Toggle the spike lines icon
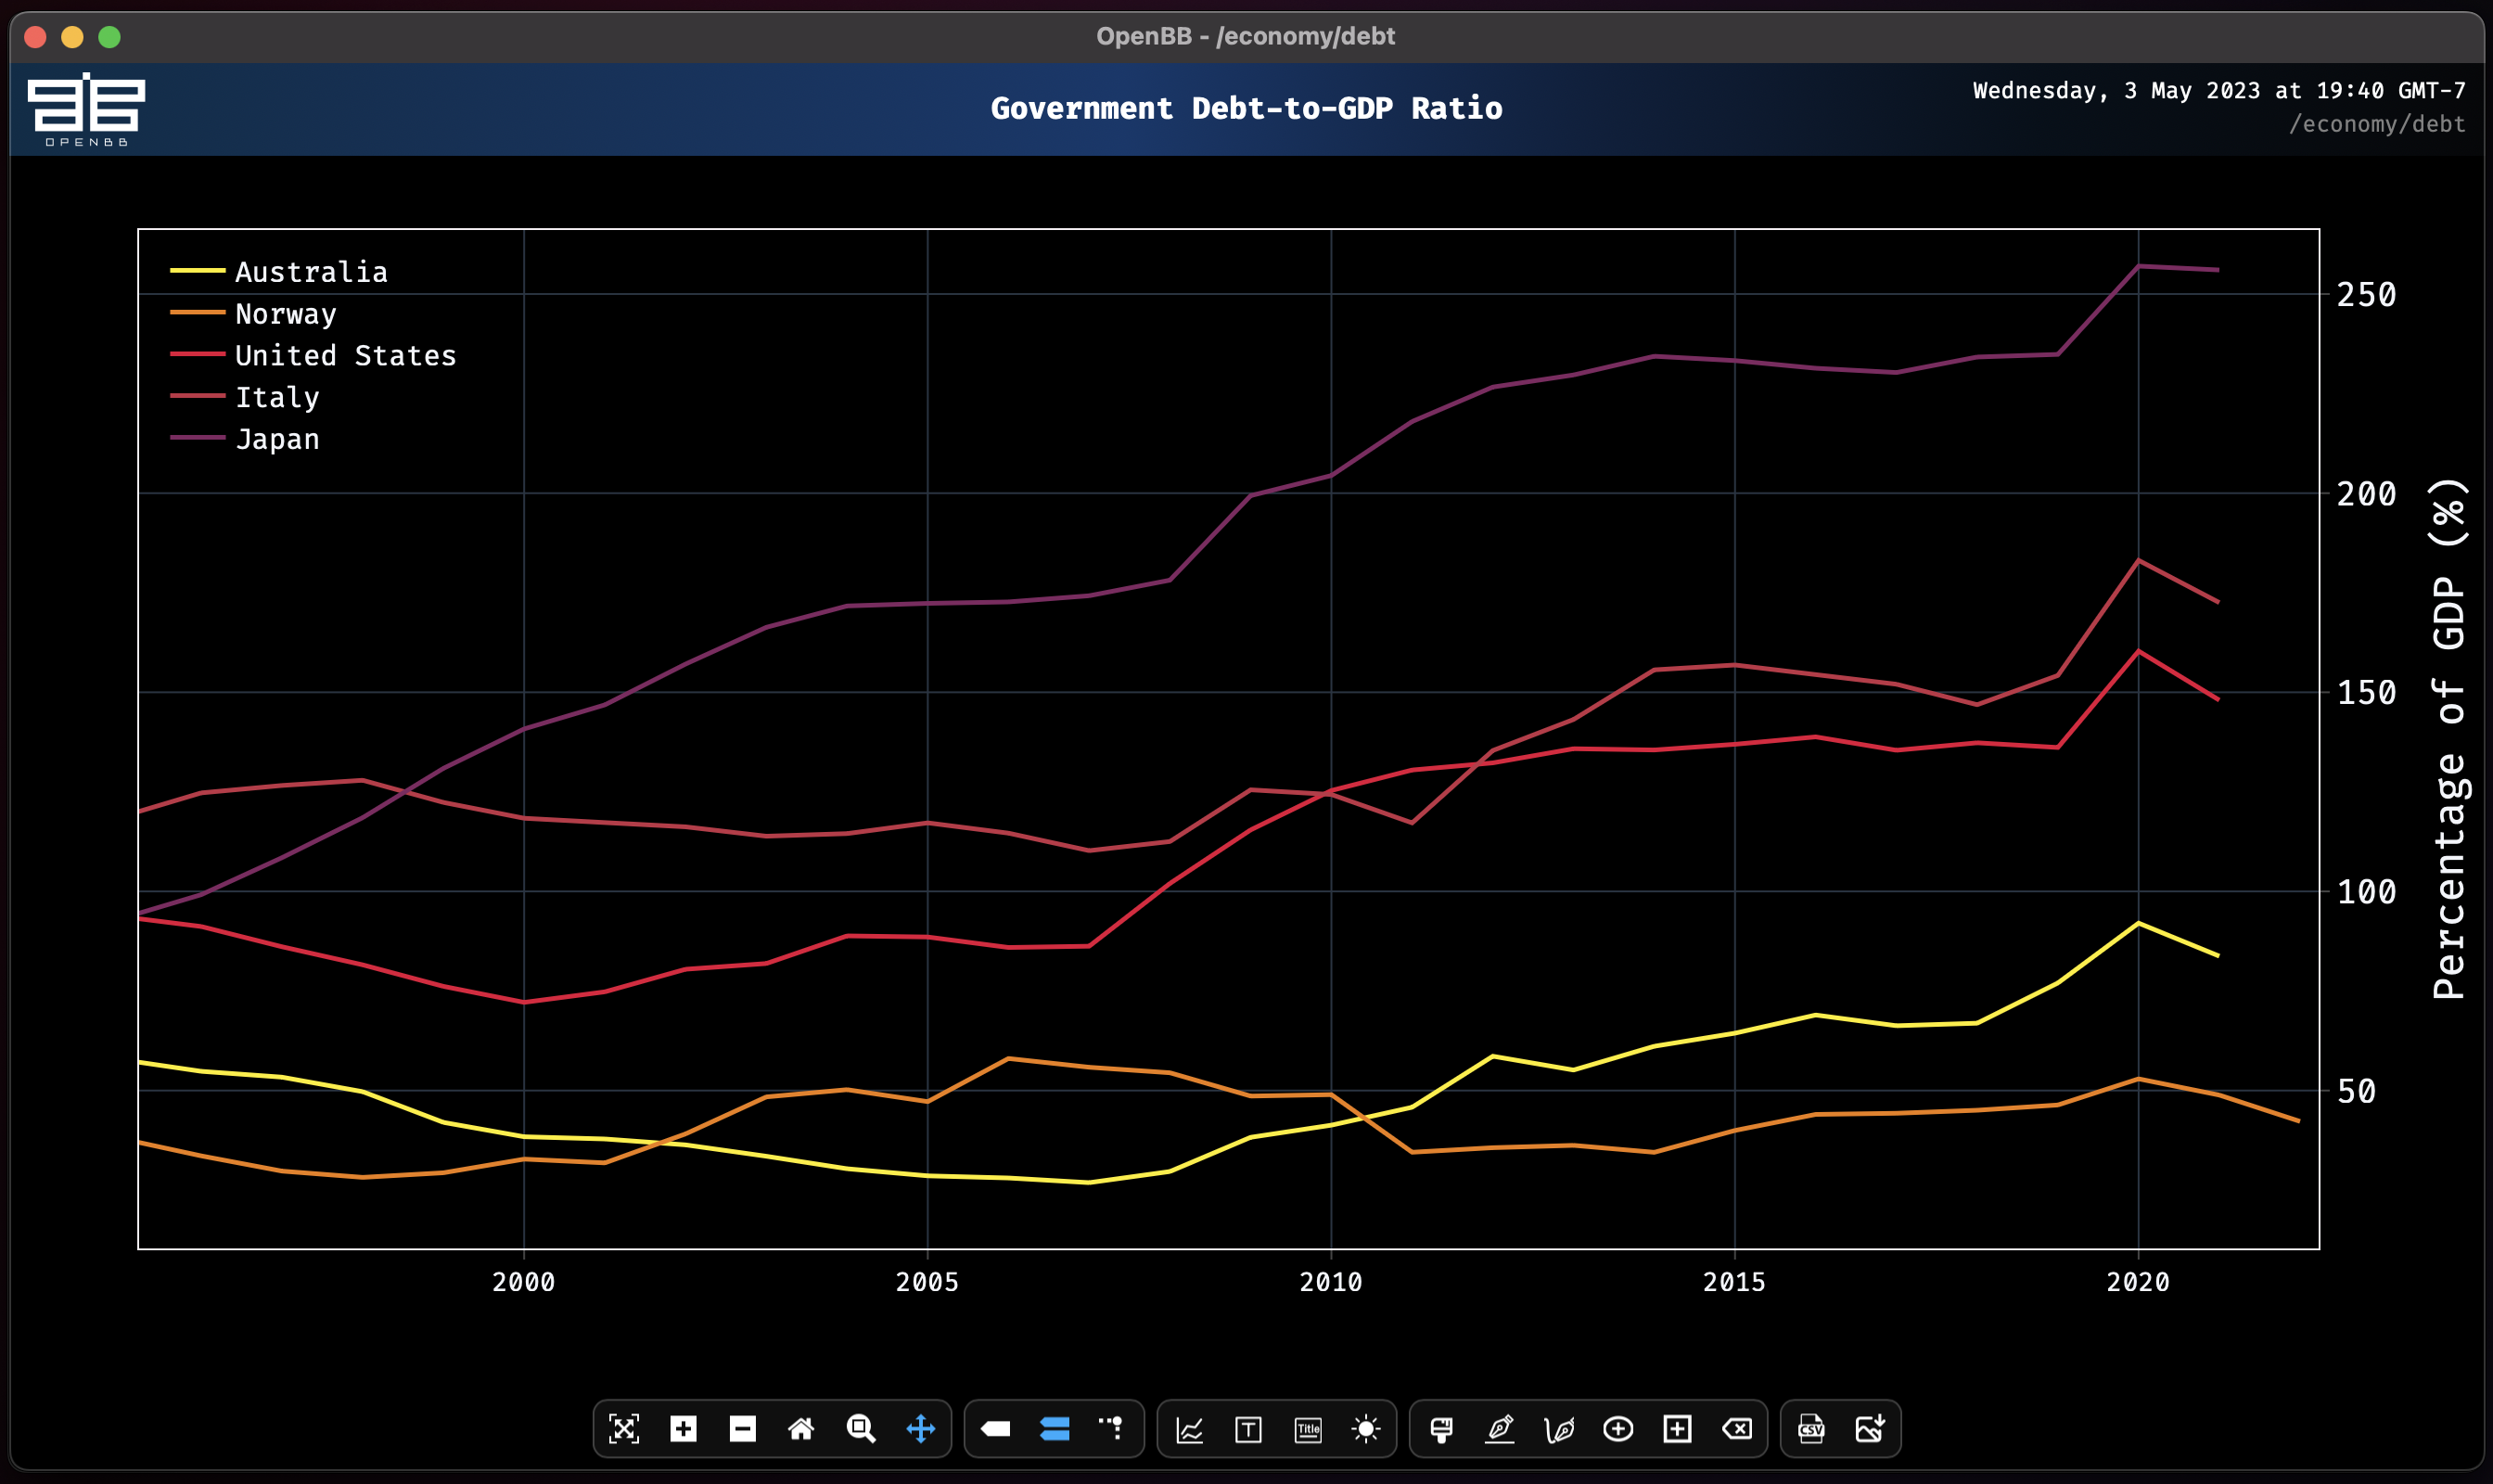The width and height of the screenshot is (2493, 1484). tap(1112, 1428)
